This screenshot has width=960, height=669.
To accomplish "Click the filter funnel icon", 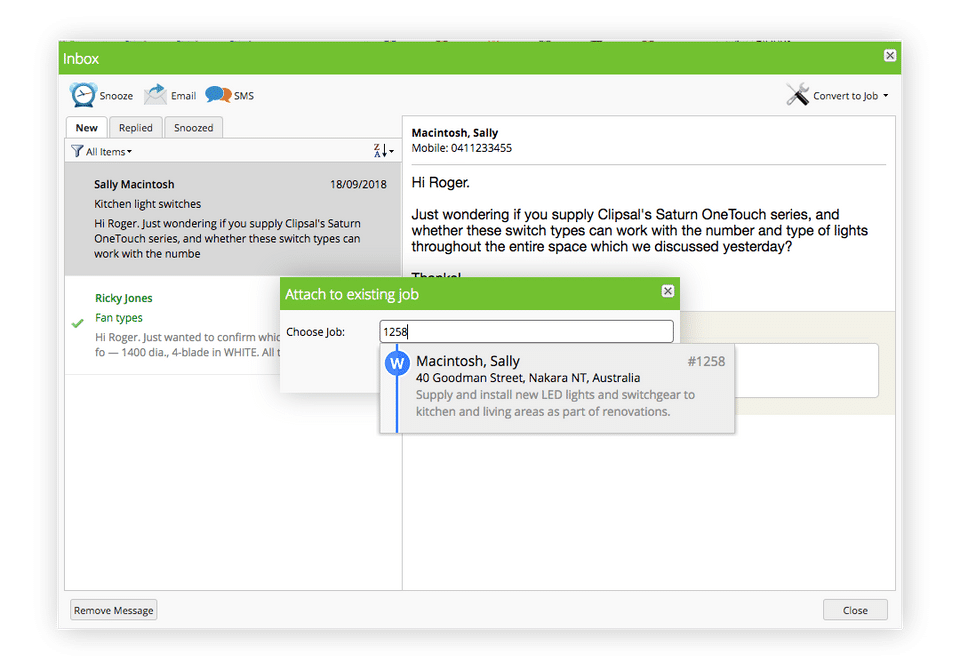I will [77, 151].
